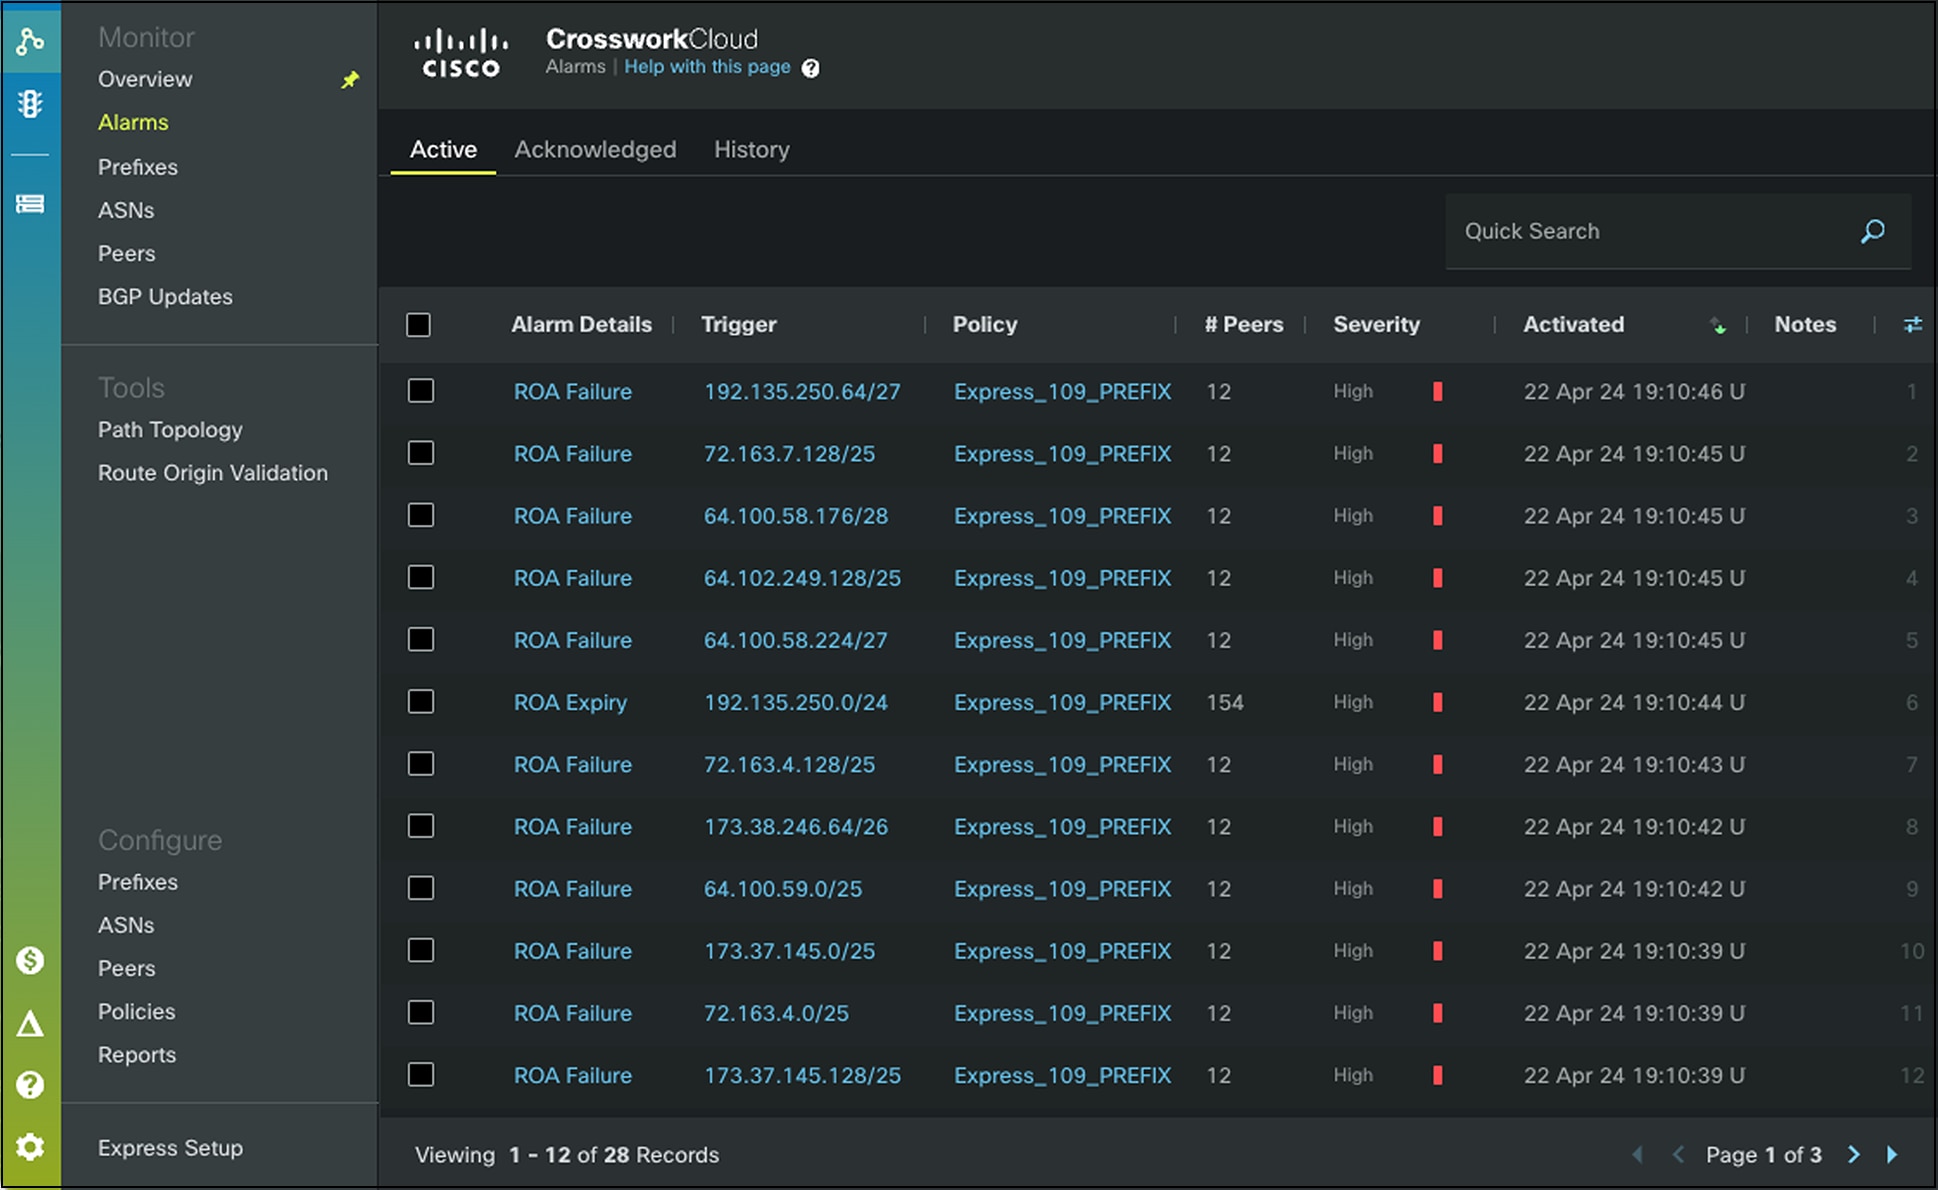This screenshot has height=1190, width=1938.
Task: Check the box for the 64.102.249.128/25 alarm
Action: point(421,577)
